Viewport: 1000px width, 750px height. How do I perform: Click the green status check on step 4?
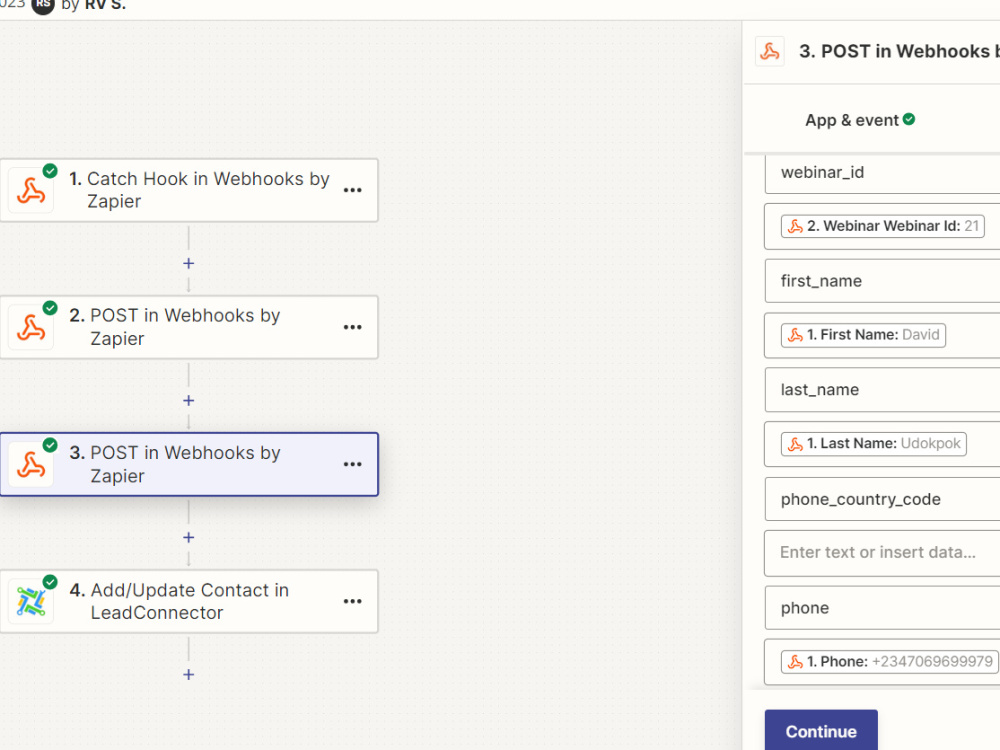pyautogui.click(x=50, y=582)
